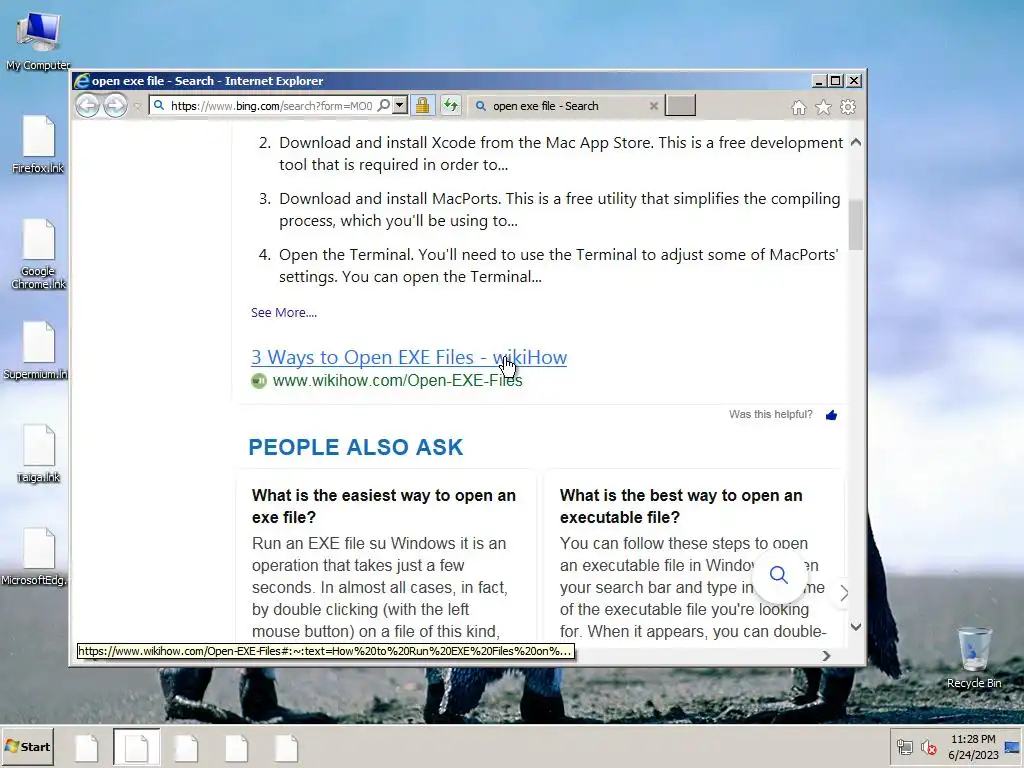Select the Taiga.lnk desktop shortcut

point(38,454)
